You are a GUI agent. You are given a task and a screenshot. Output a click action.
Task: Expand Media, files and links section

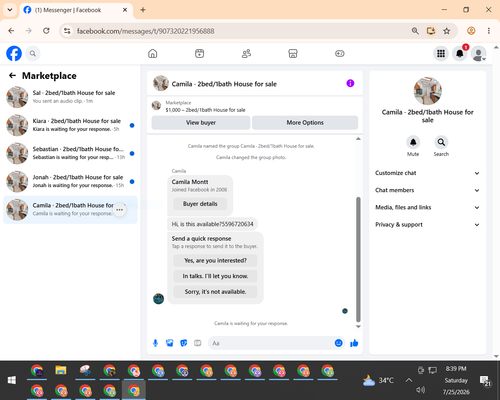click(427, 207)
